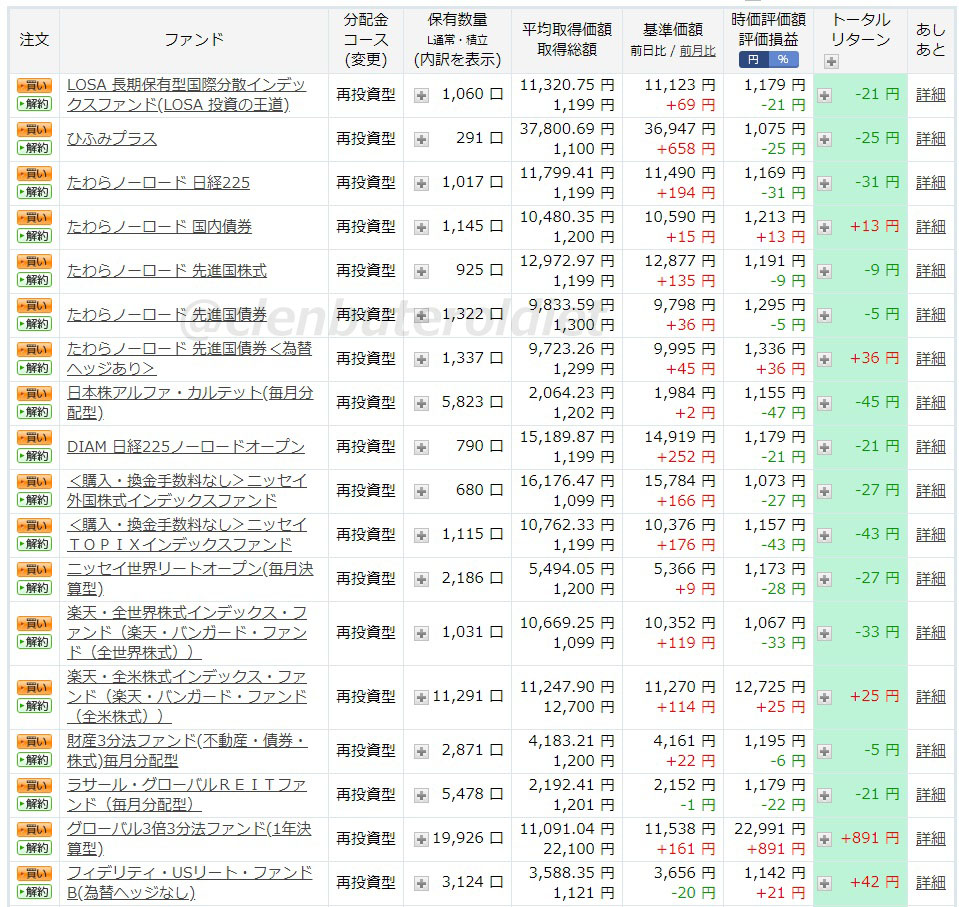Viewport: 959px width, 907px height.
Task: Click 解約 for ニッセイ世界リートオープン
Action: pyautogui.click(x=34, y=588)
